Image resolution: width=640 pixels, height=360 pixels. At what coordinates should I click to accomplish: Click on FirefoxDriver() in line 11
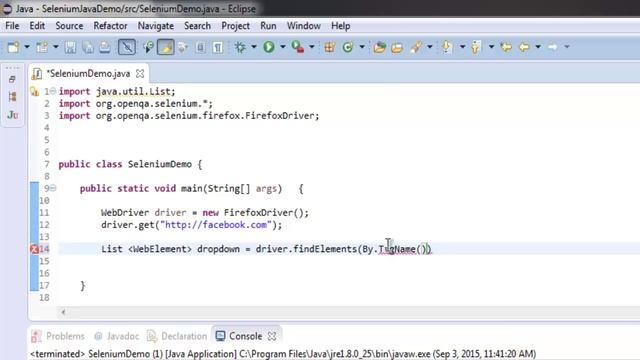coord(264,212)
